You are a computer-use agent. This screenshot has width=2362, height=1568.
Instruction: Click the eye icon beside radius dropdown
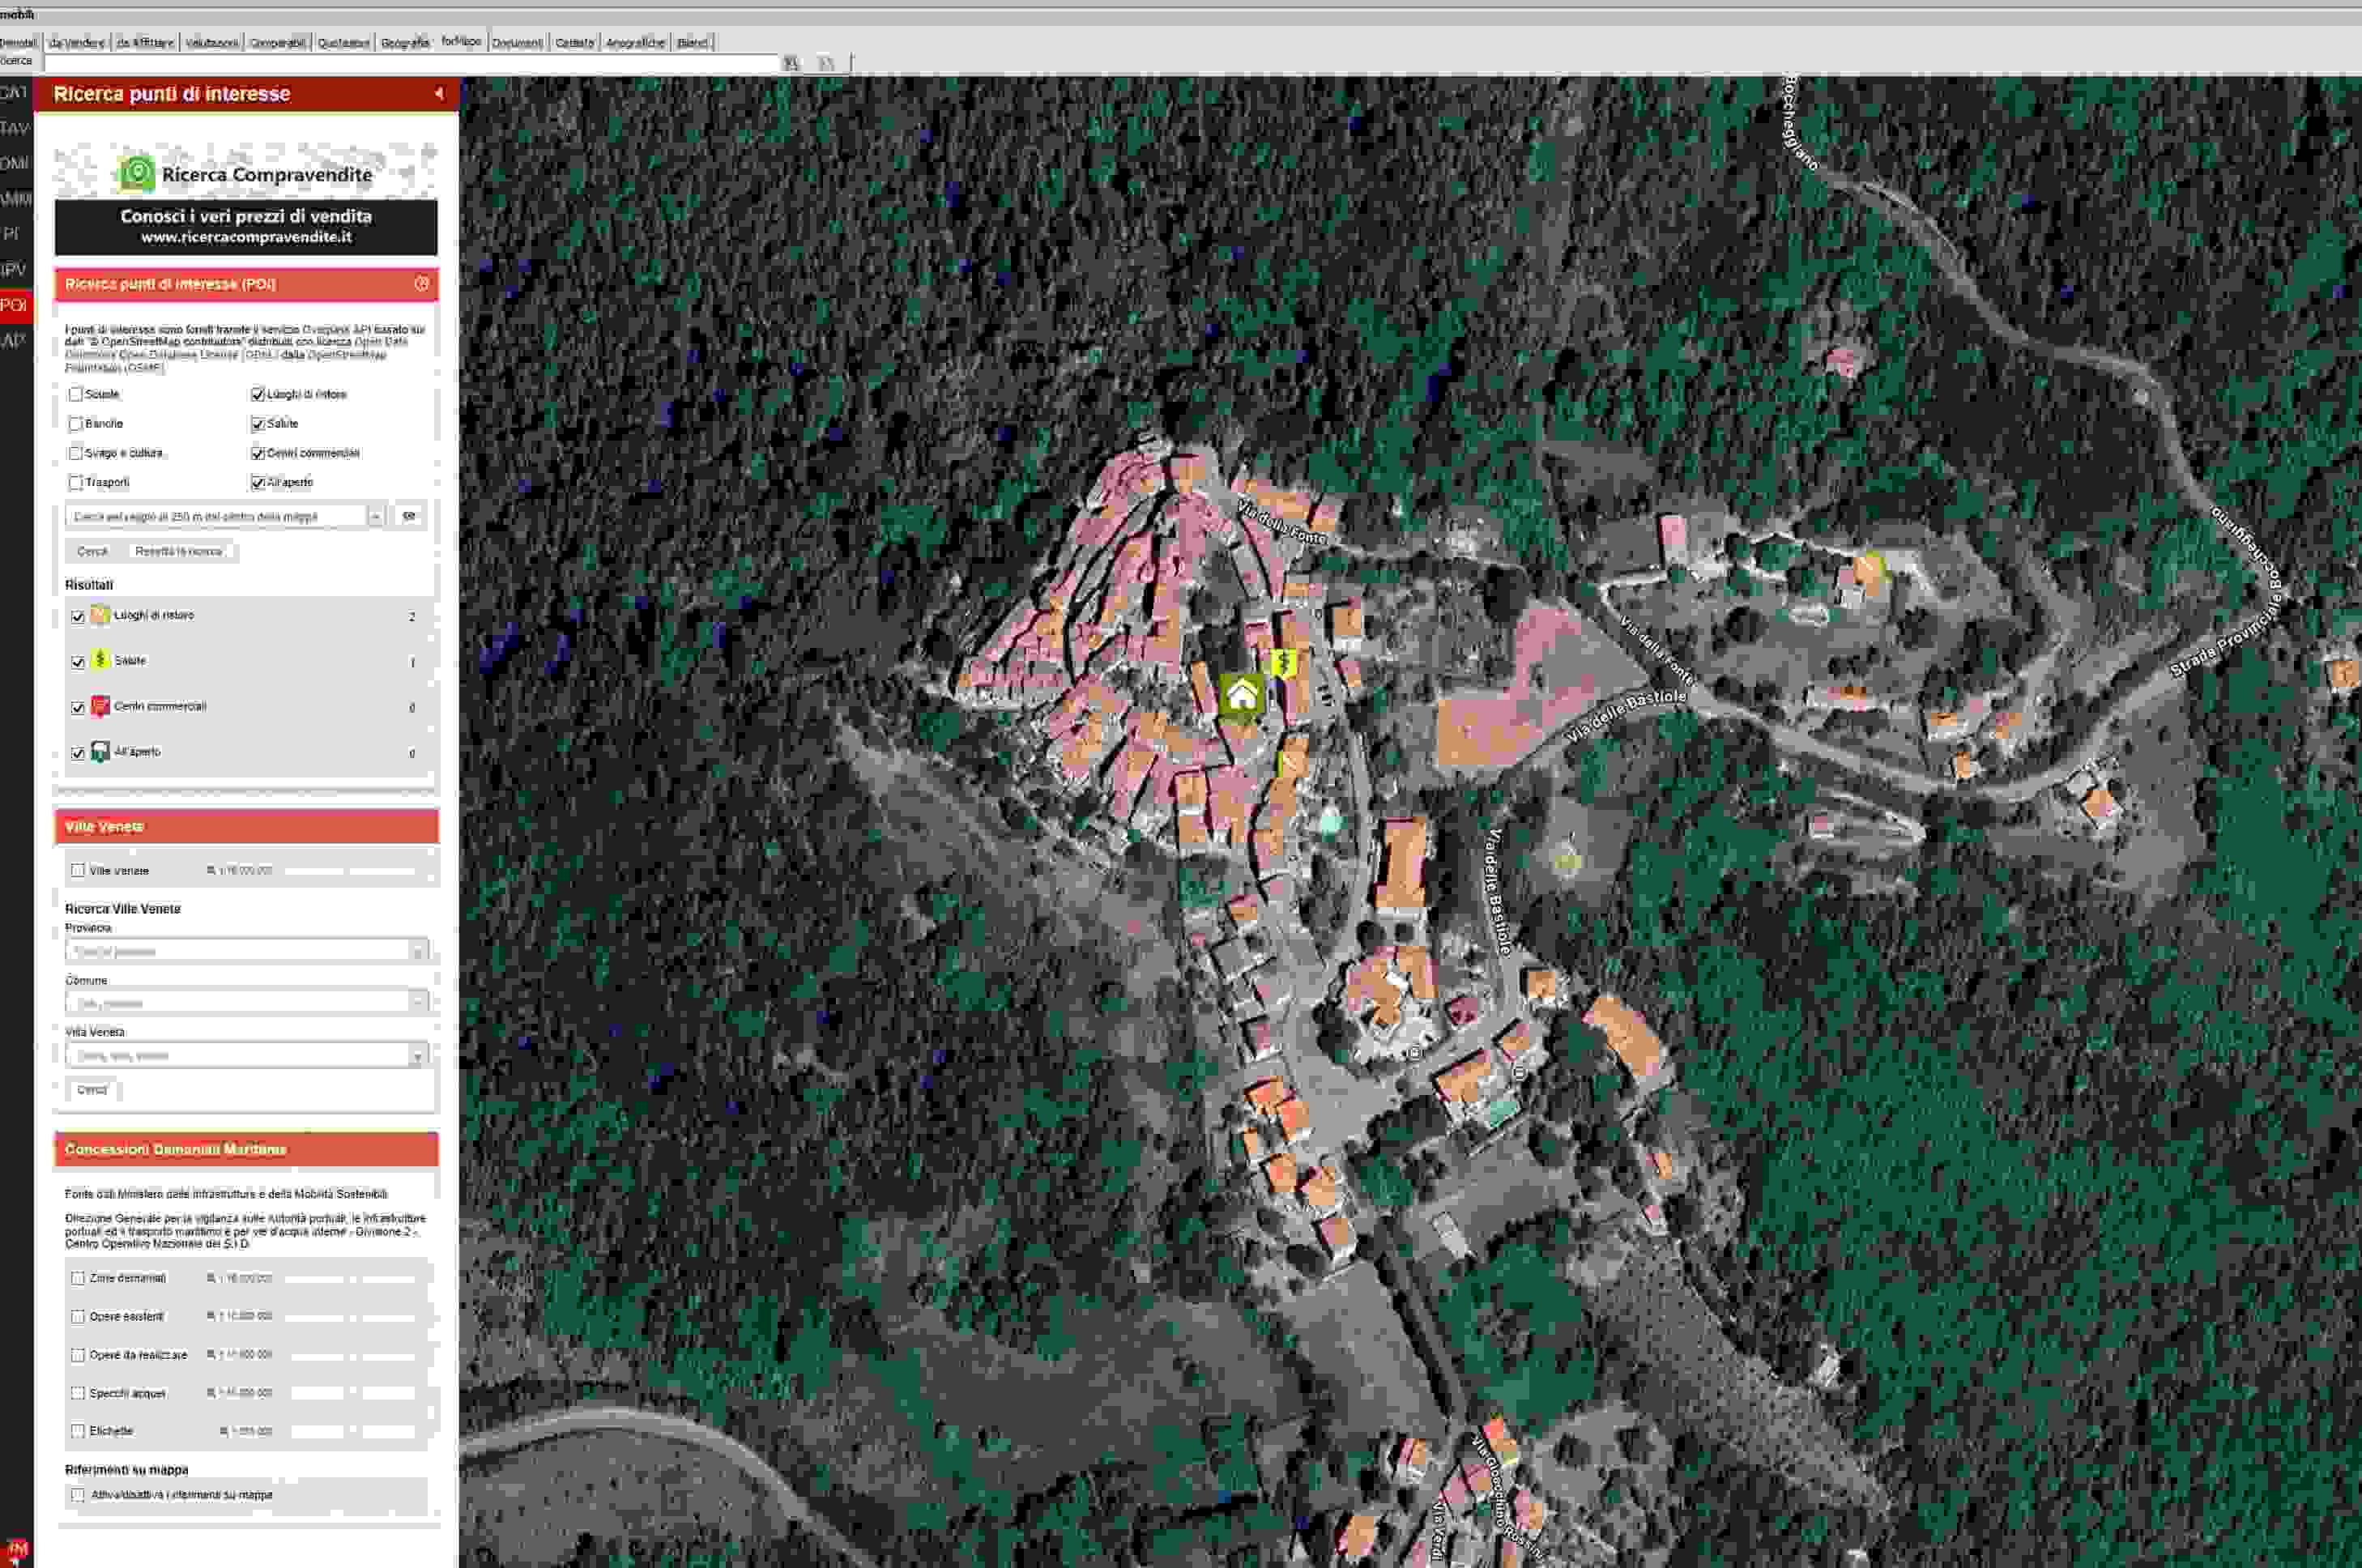(x=409, y=516)
